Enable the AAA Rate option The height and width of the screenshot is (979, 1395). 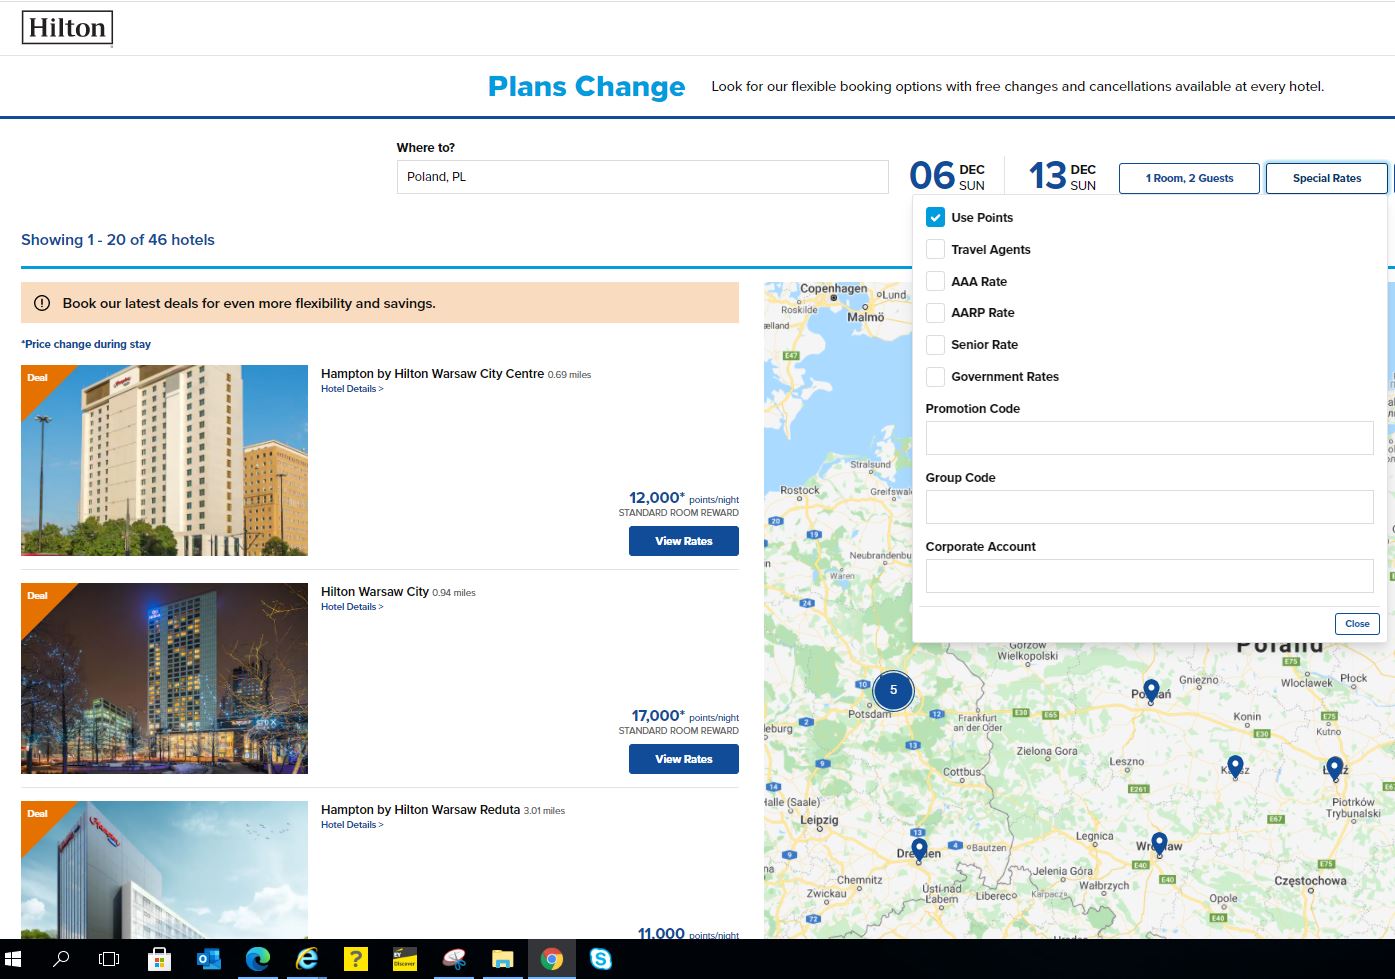[x=935, y=281]
